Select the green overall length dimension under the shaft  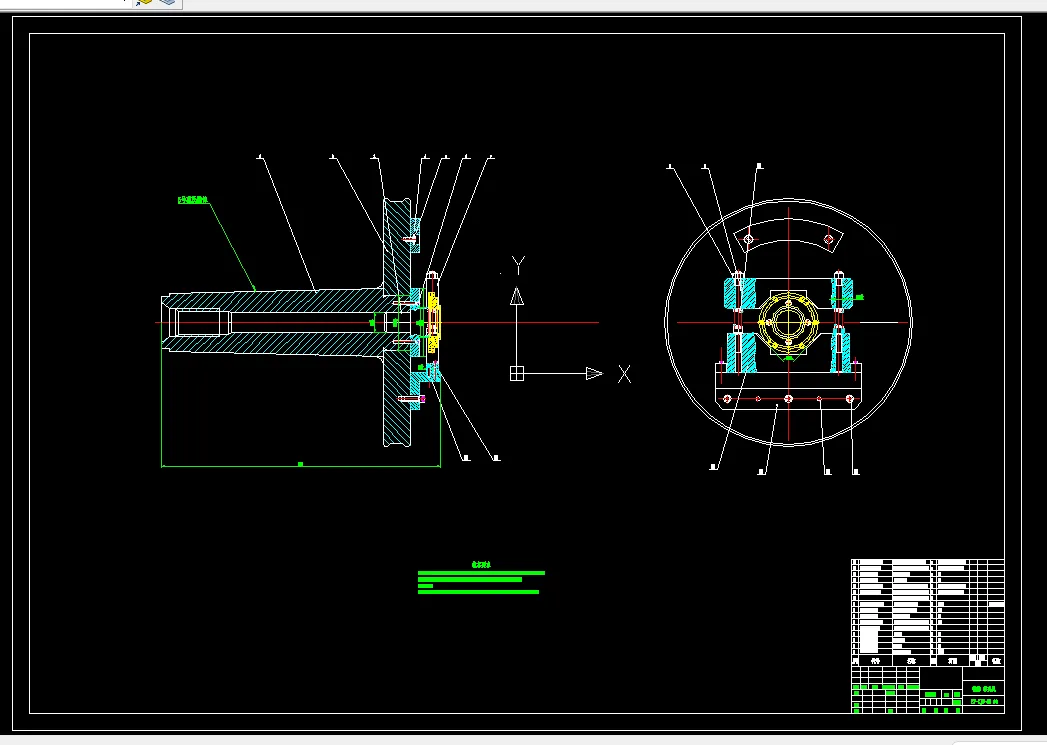click(x=300, y=465)
